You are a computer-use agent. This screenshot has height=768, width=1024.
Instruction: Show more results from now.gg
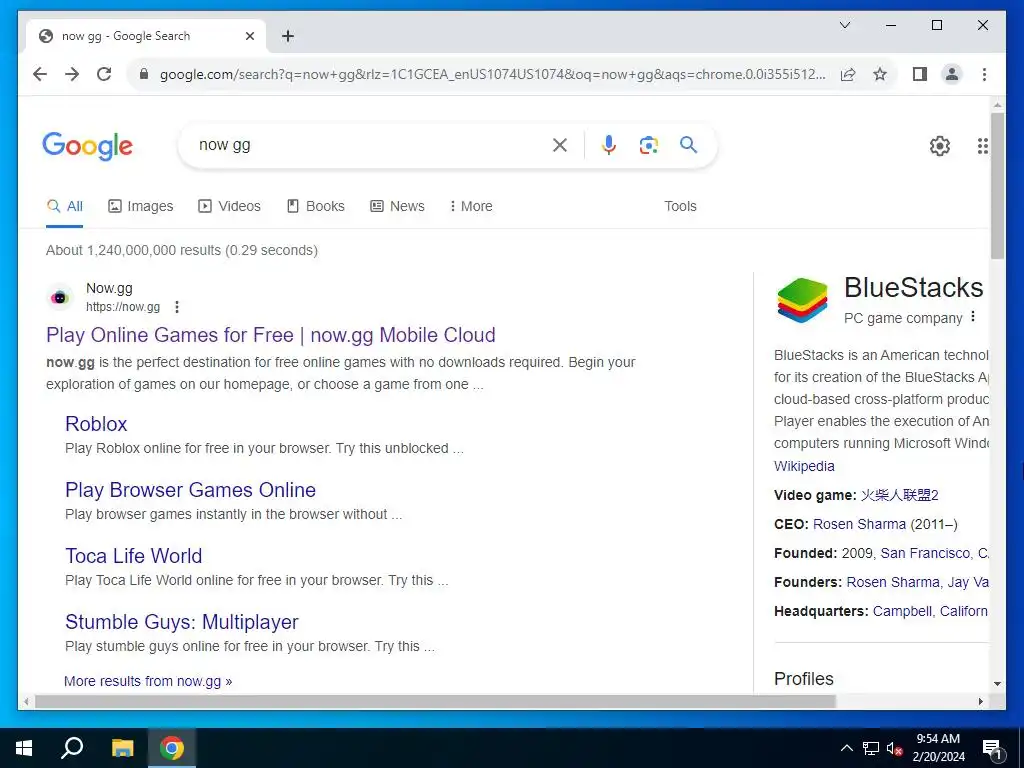(x=148, y=681)
